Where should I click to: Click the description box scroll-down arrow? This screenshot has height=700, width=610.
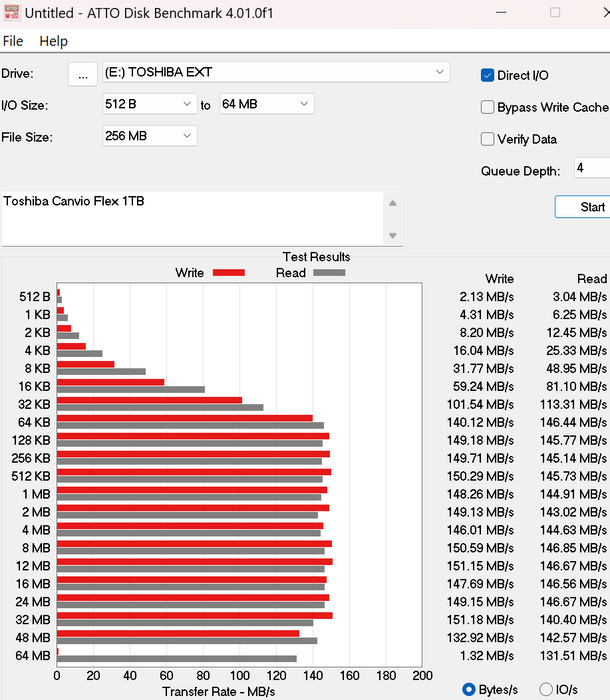click(394, 235)
